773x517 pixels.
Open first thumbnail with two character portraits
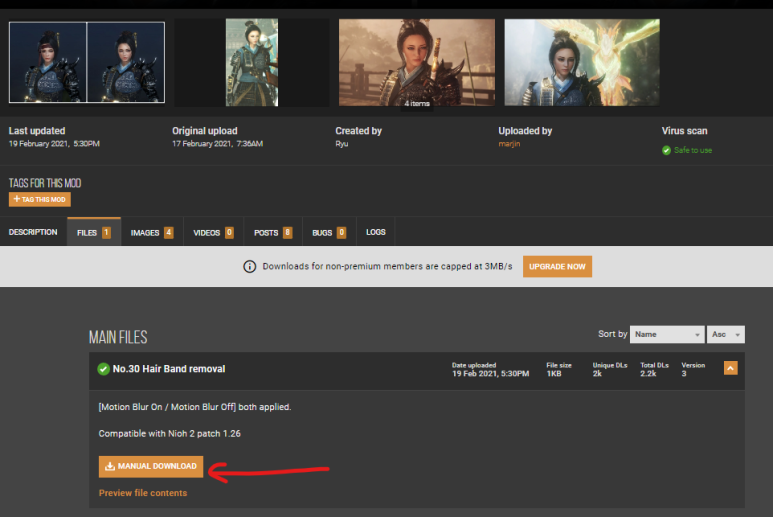pyautogui.click(x=87, y=62)
